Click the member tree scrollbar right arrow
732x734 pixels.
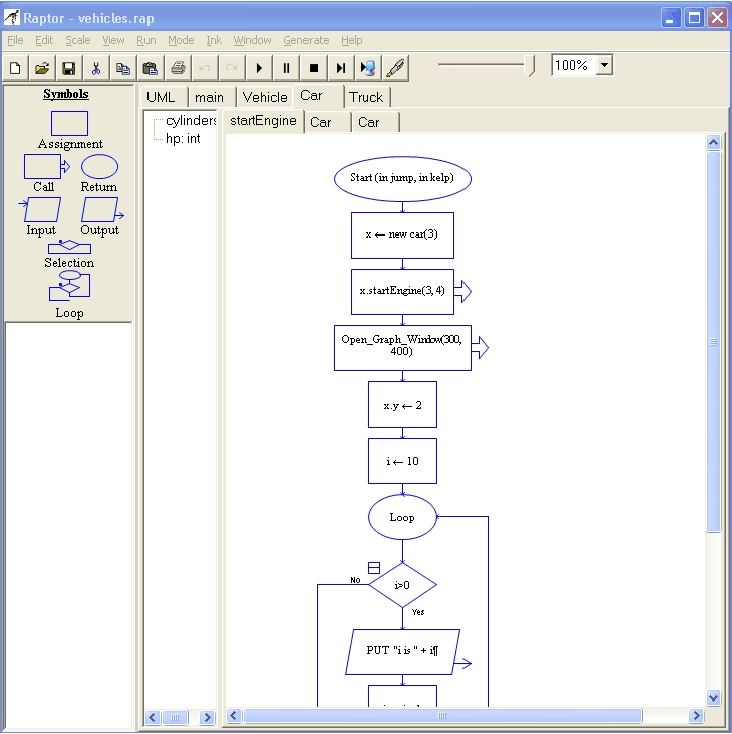207,717
